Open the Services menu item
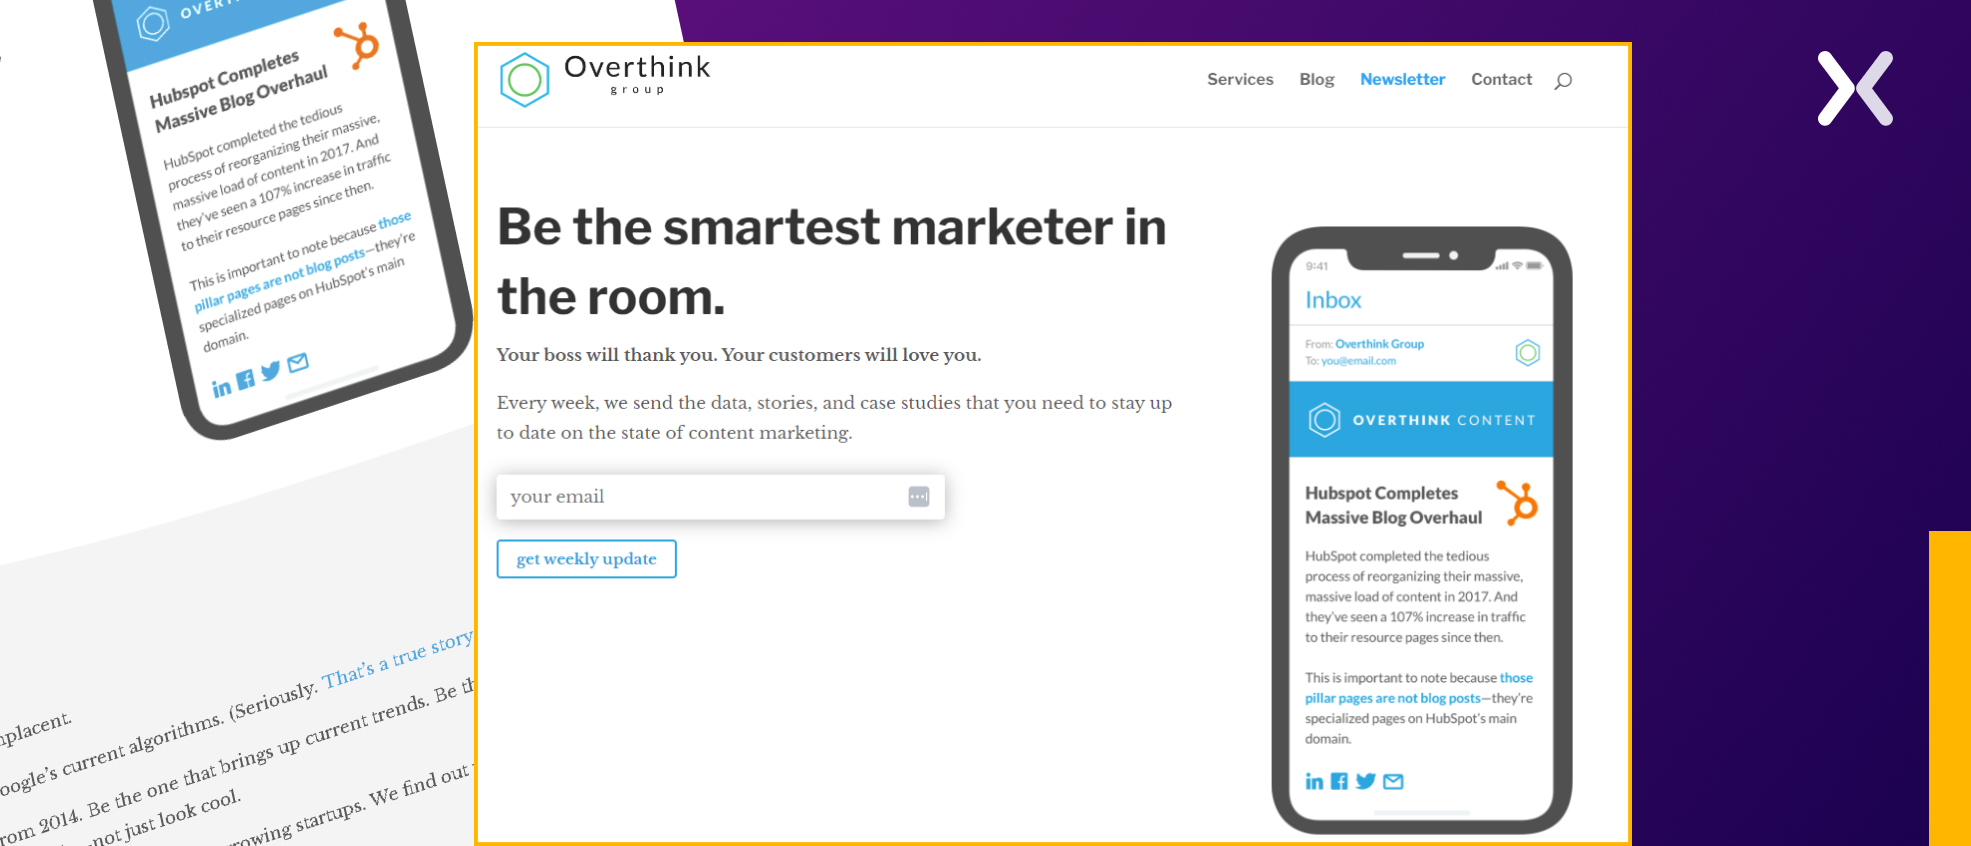Screen dimensions: 1971x846 coord(1240,79)
